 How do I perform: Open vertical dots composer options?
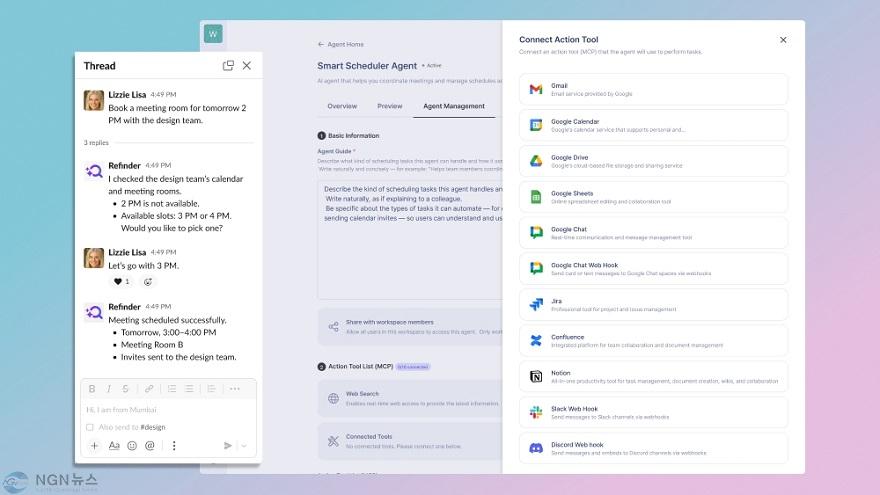coord(174,446)
